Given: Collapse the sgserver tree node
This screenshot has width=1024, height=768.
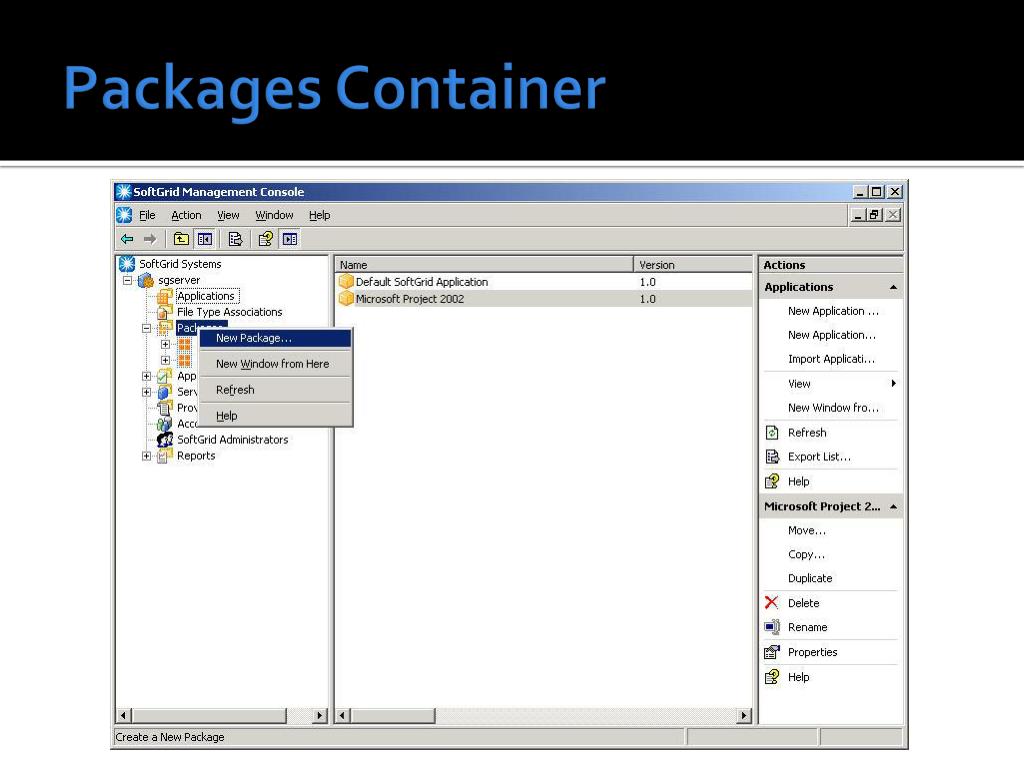Looking at the screenshot, I should pos(128,280).
